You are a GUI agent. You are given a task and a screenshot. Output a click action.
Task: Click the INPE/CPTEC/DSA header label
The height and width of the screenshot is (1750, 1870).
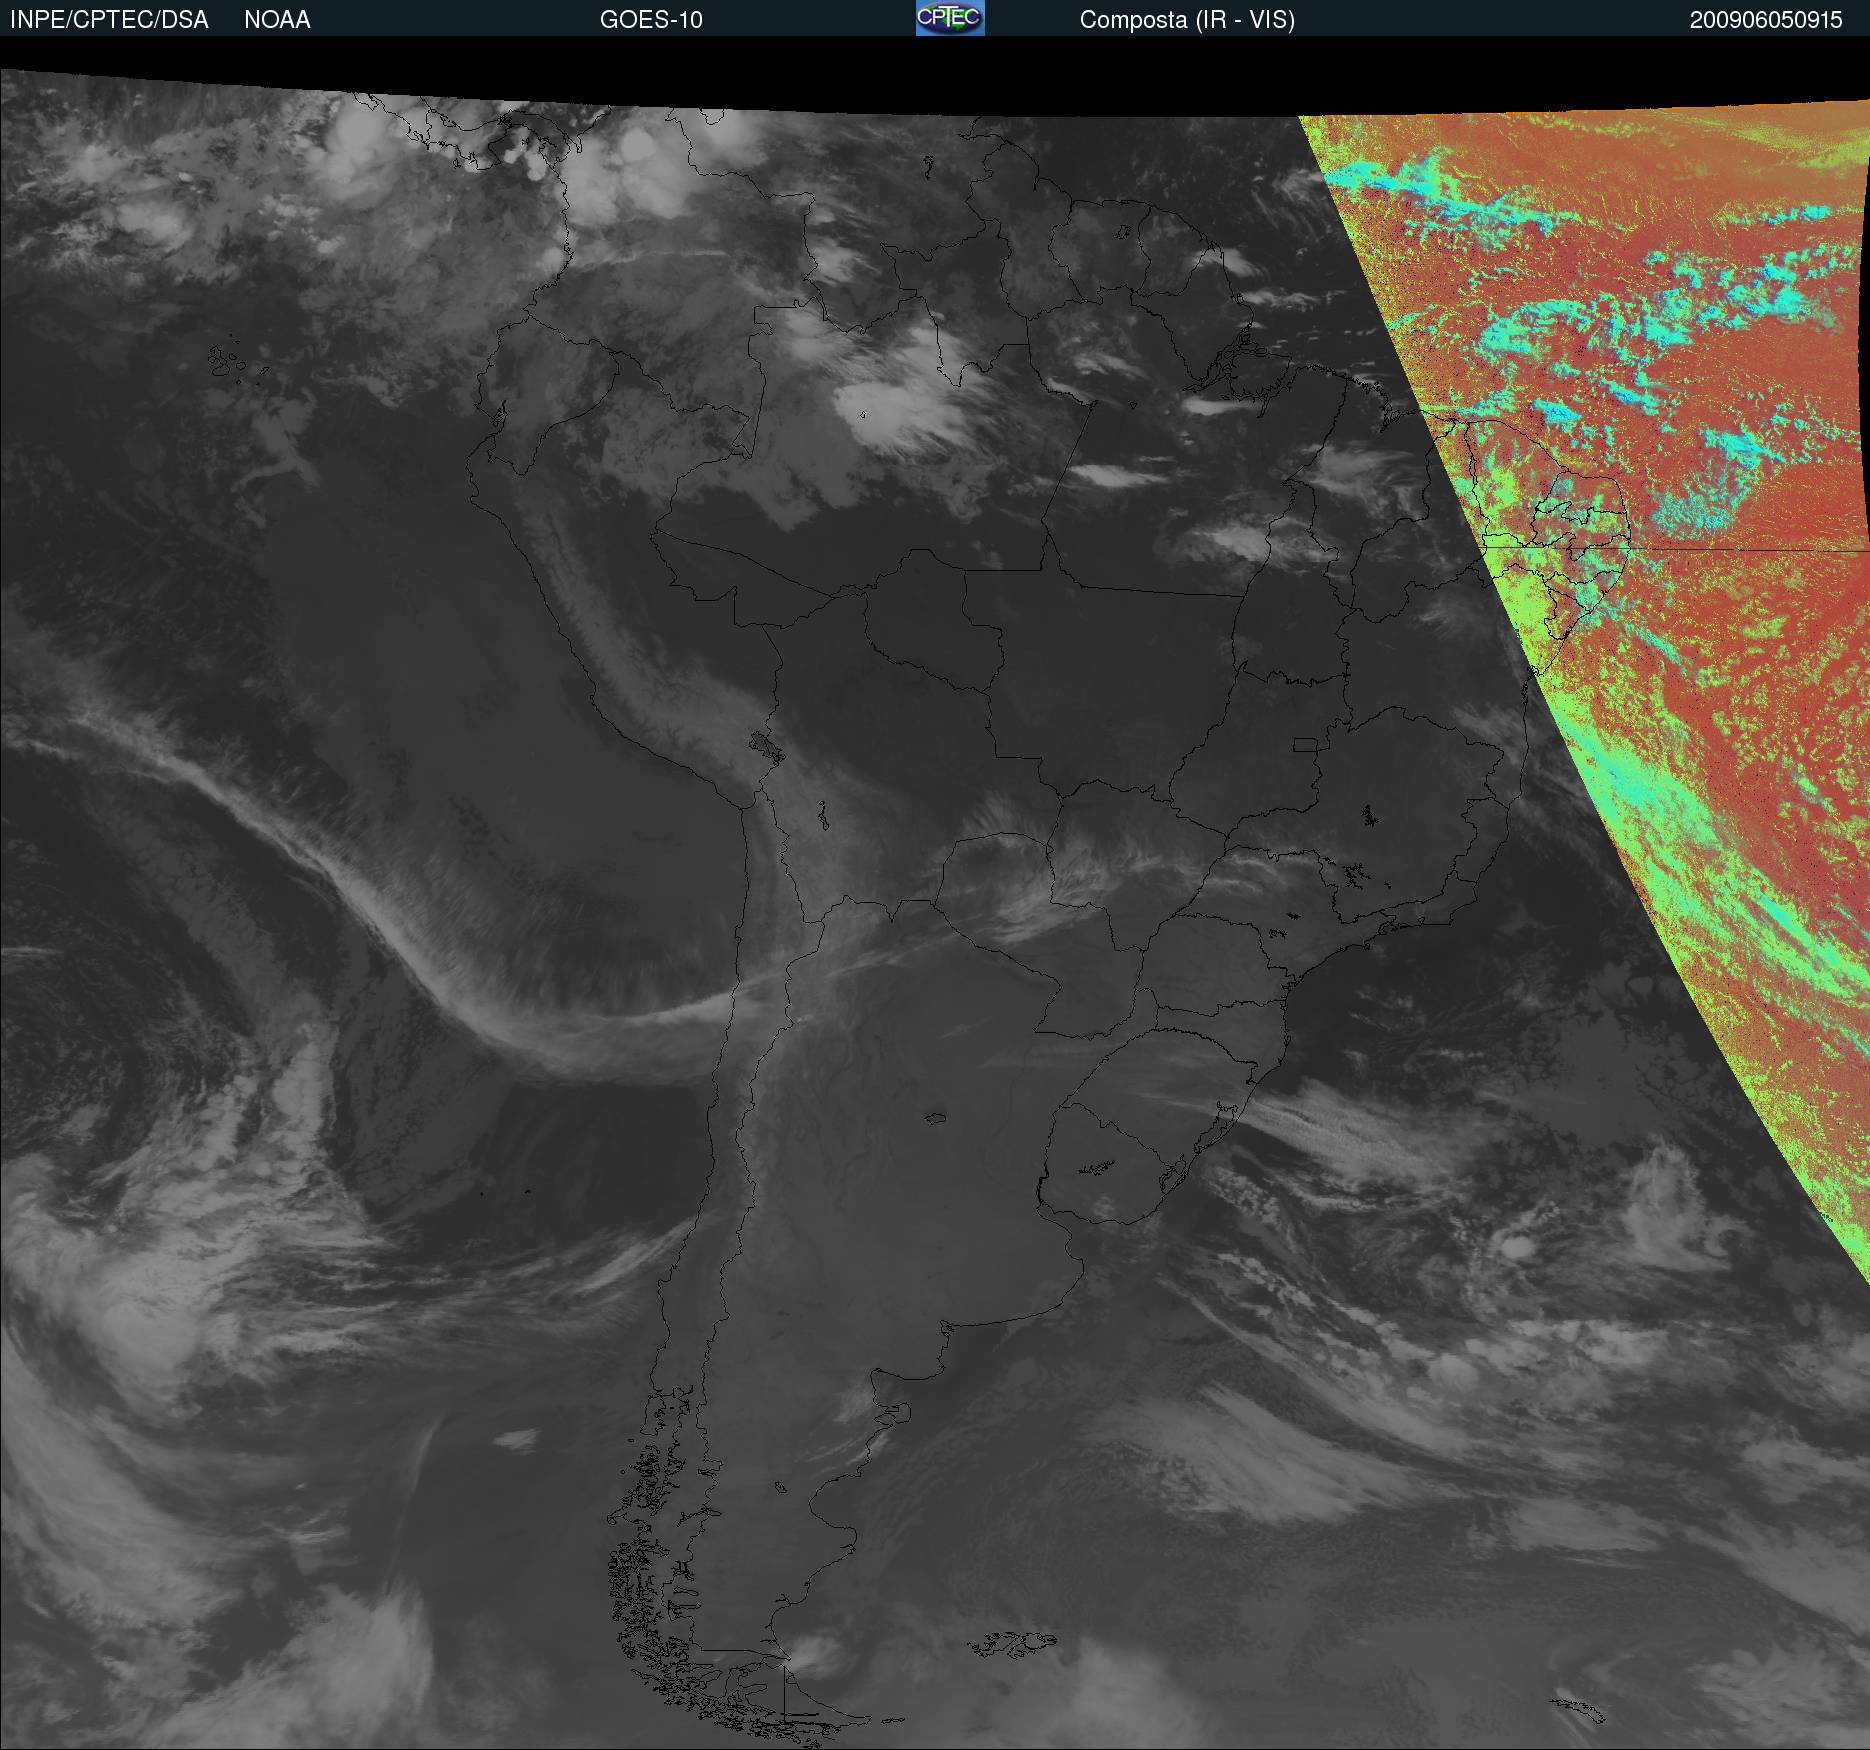(109, 20)
